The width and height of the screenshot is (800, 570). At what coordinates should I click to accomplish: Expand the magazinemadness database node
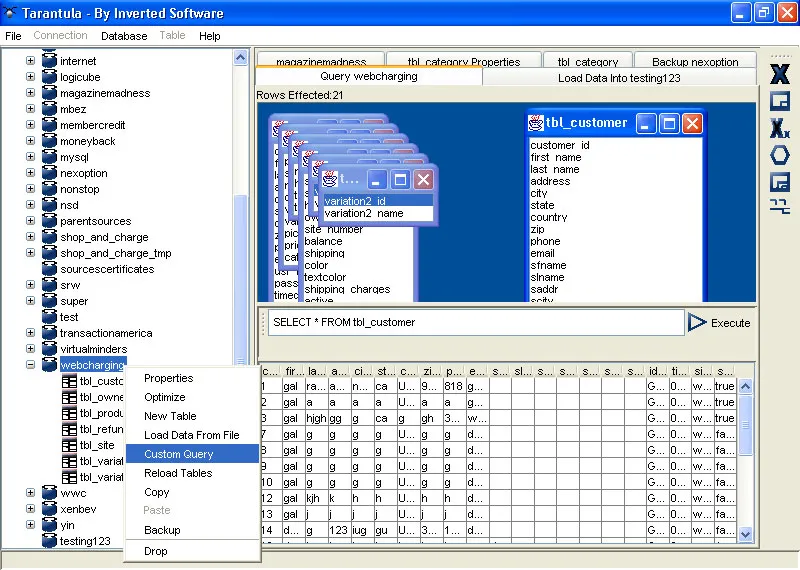(x=30, y=93)
